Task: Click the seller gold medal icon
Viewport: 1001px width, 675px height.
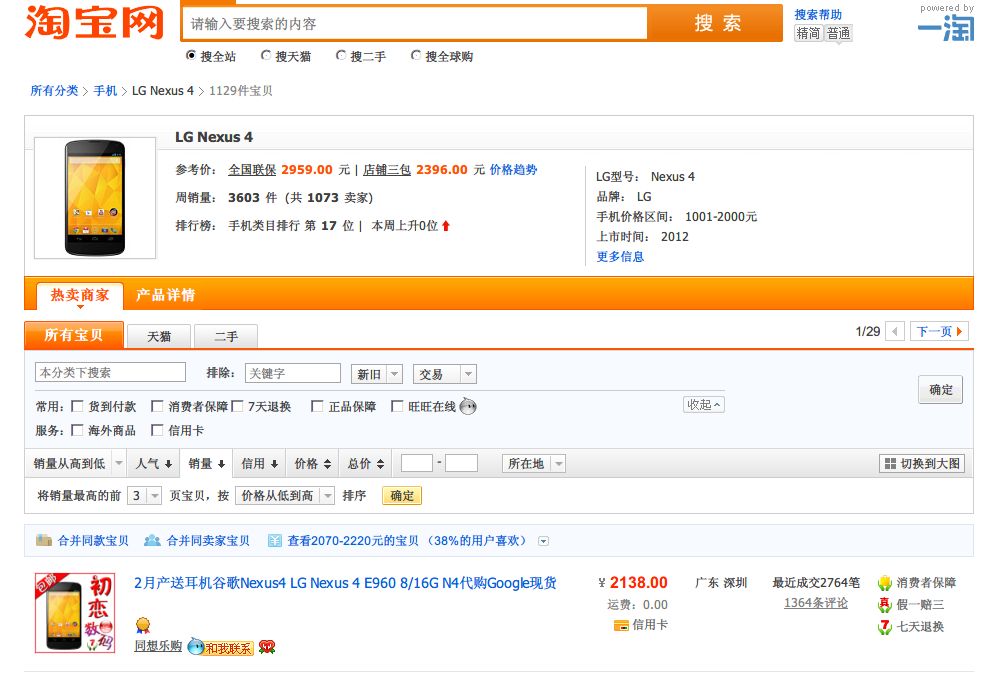Action: point(143,625)
